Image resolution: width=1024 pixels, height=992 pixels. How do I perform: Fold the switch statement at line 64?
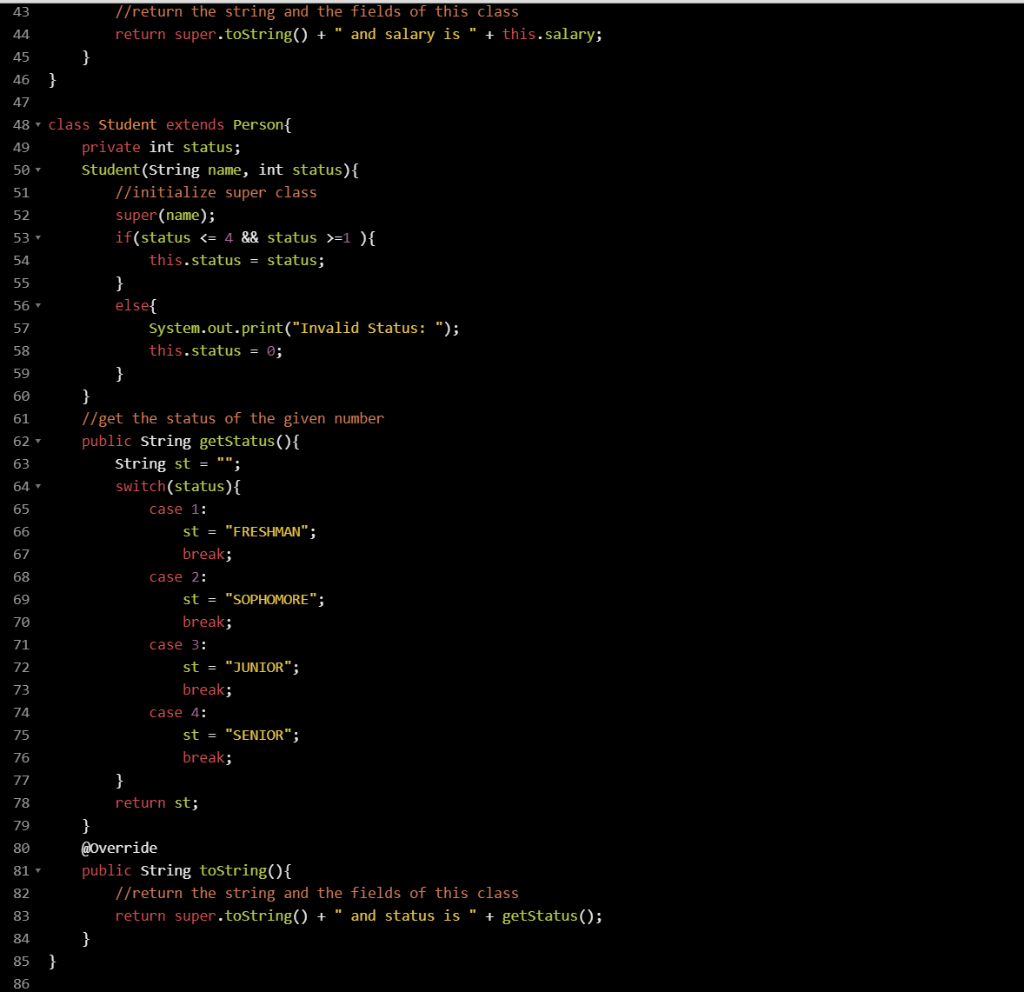pyautogui.click(x=38, y=486)
